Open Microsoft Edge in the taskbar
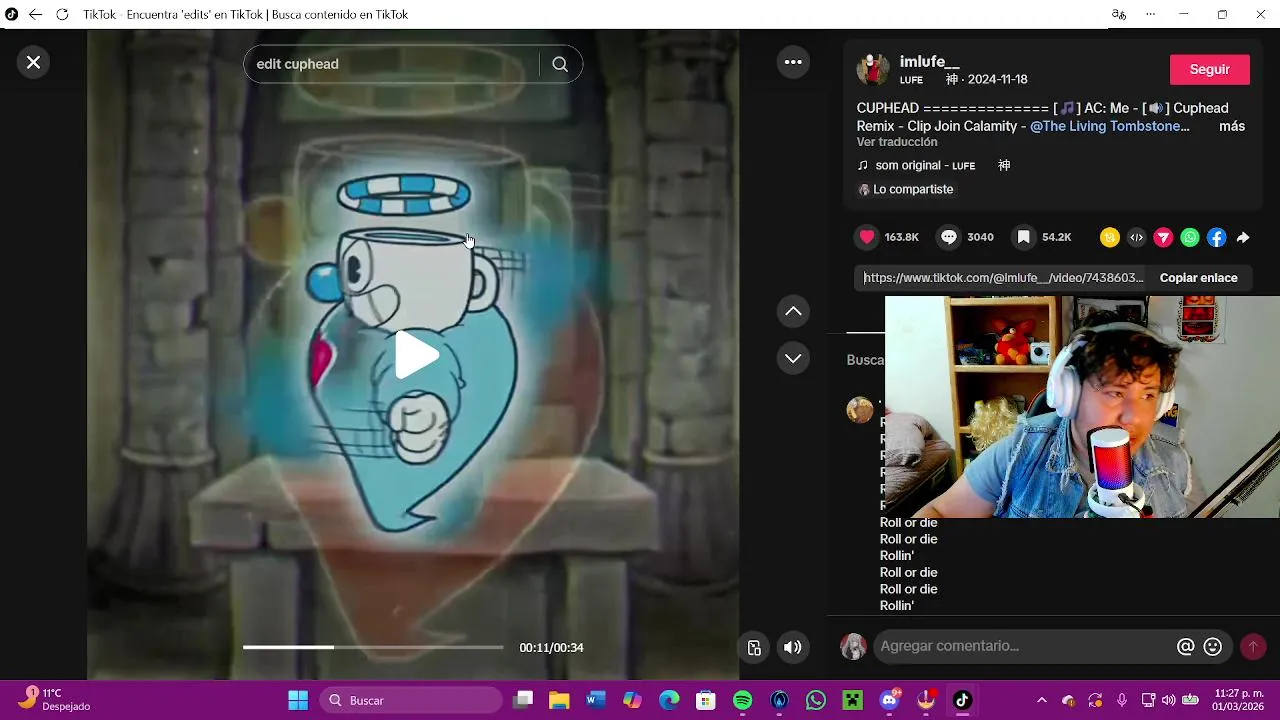The width and height of the screenshot is (1280, 720). point(669,700)
